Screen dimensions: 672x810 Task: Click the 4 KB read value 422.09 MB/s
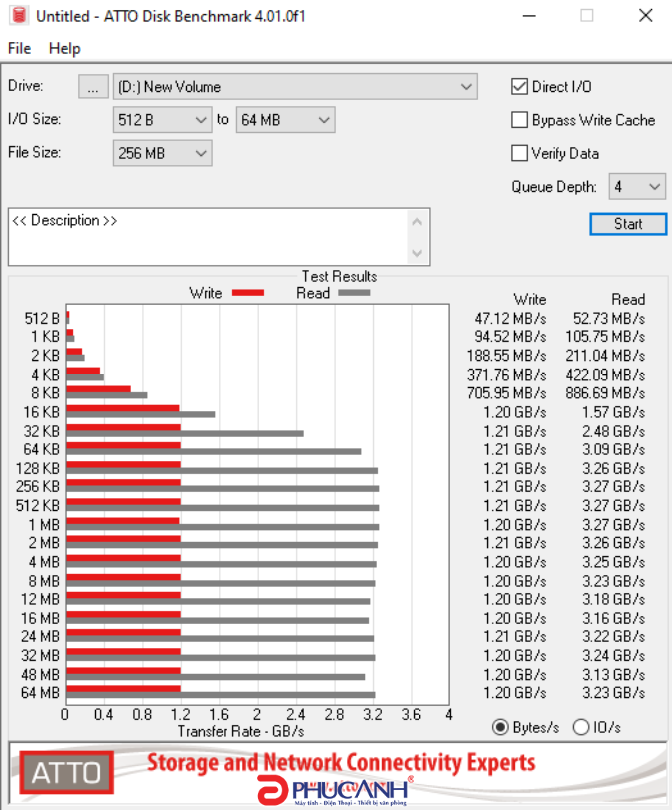pyautogui.click(x=605, y=375)
